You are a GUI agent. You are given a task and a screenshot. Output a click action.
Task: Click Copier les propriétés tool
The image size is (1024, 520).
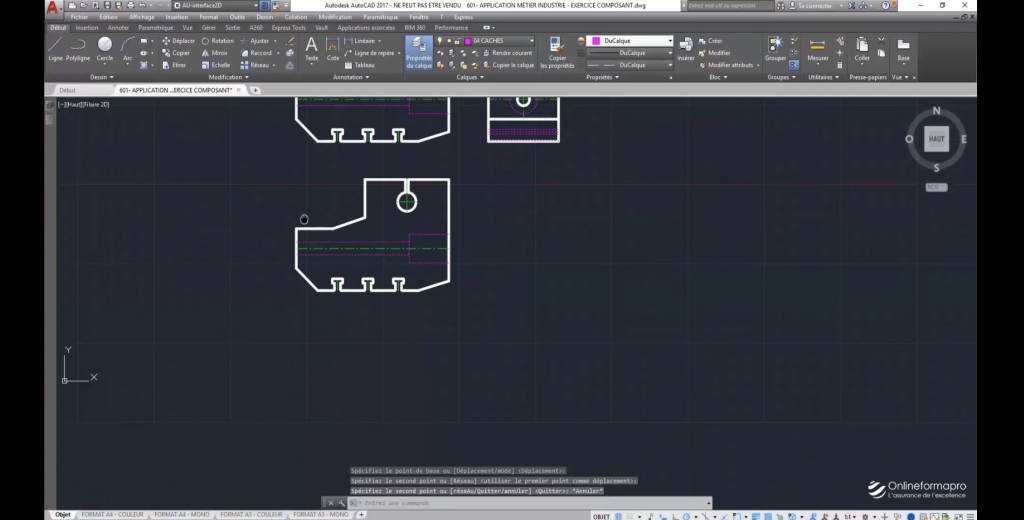point(557,52)
